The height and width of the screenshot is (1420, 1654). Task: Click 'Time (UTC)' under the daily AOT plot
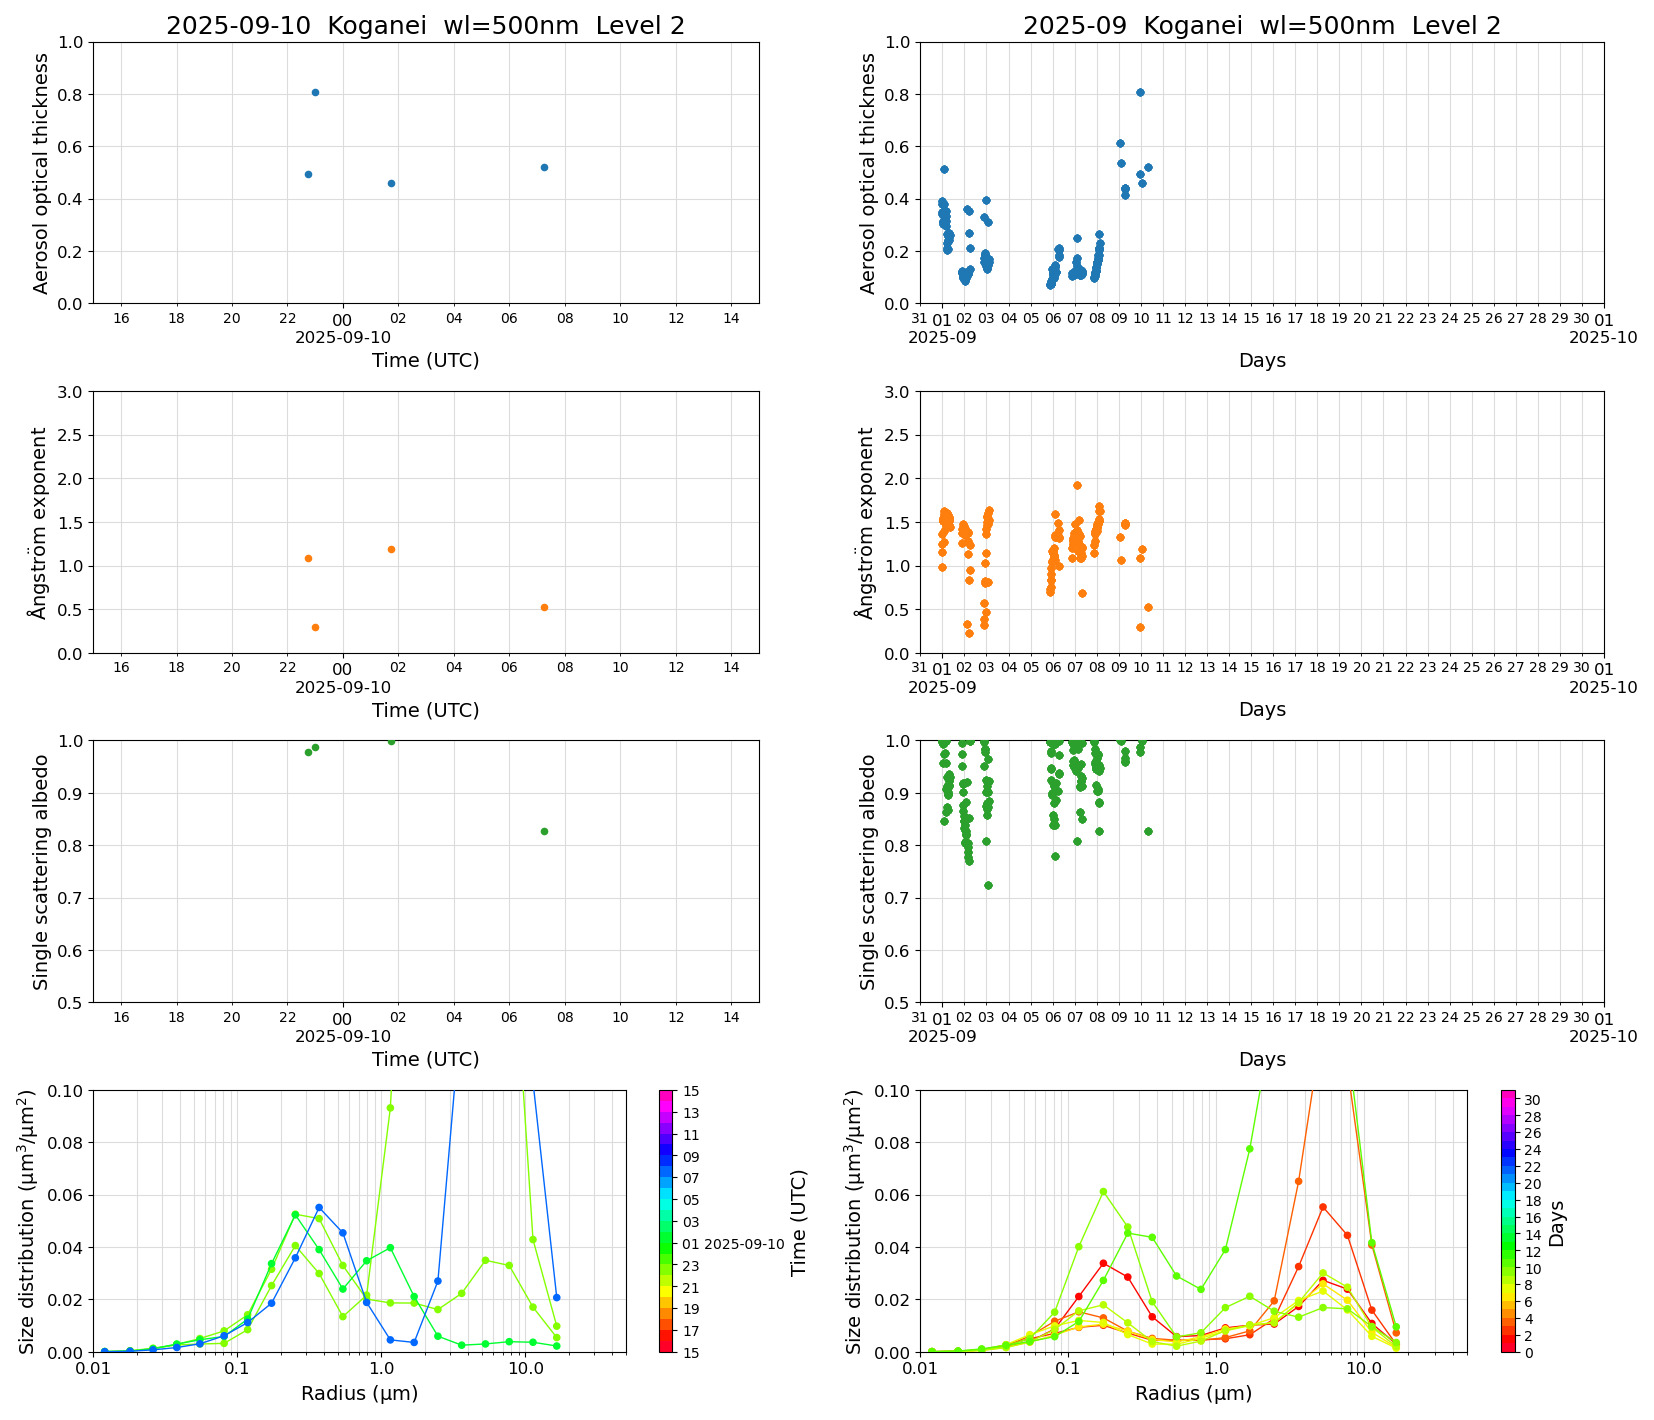(426, 360)
